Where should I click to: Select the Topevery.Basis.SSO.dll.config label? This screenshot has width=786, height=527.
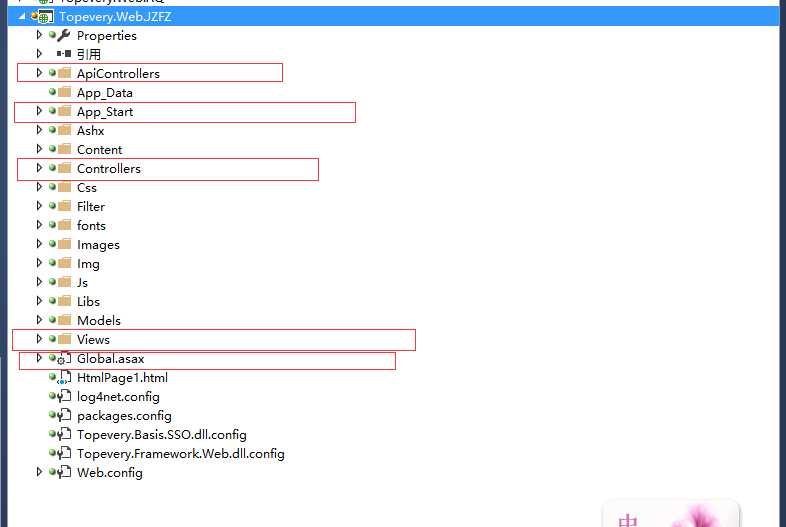[161, 435]
